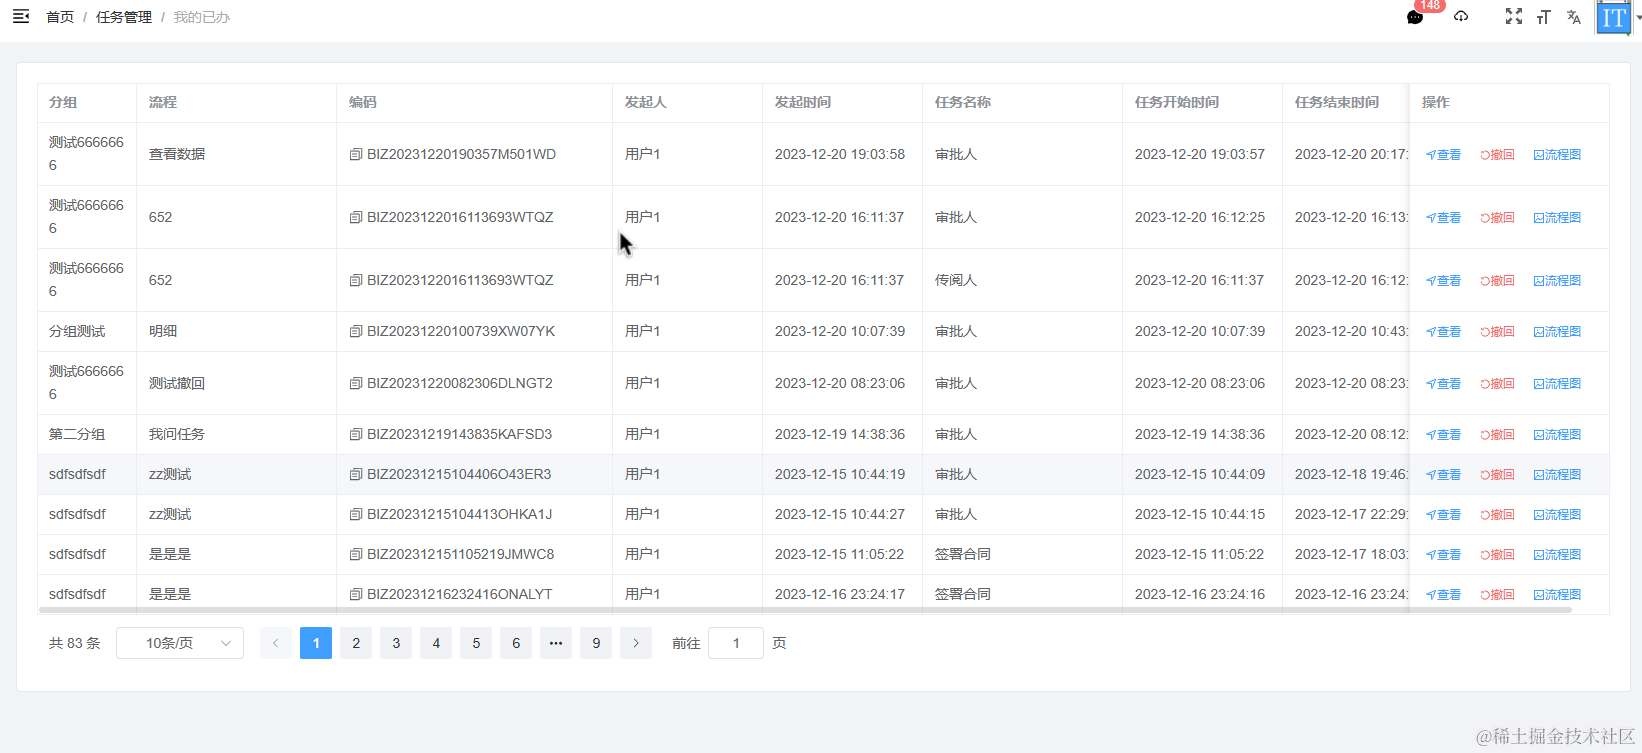Viewport: 1642px width, 753px height.
Task: Click 查看 for the 我问任务 row
Action: [1443, 435]
